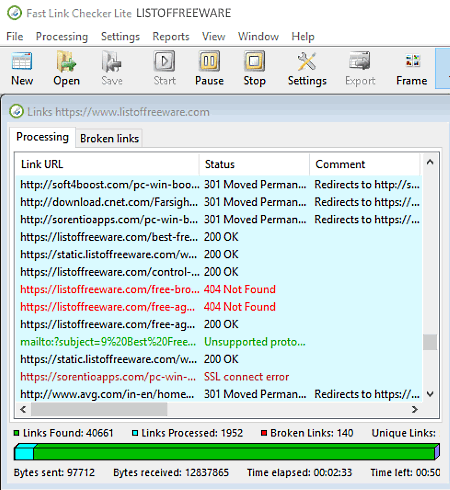Pause link checking with Pause icon
The width and height of the screenshot is (450, 490).
coord(209,61)
